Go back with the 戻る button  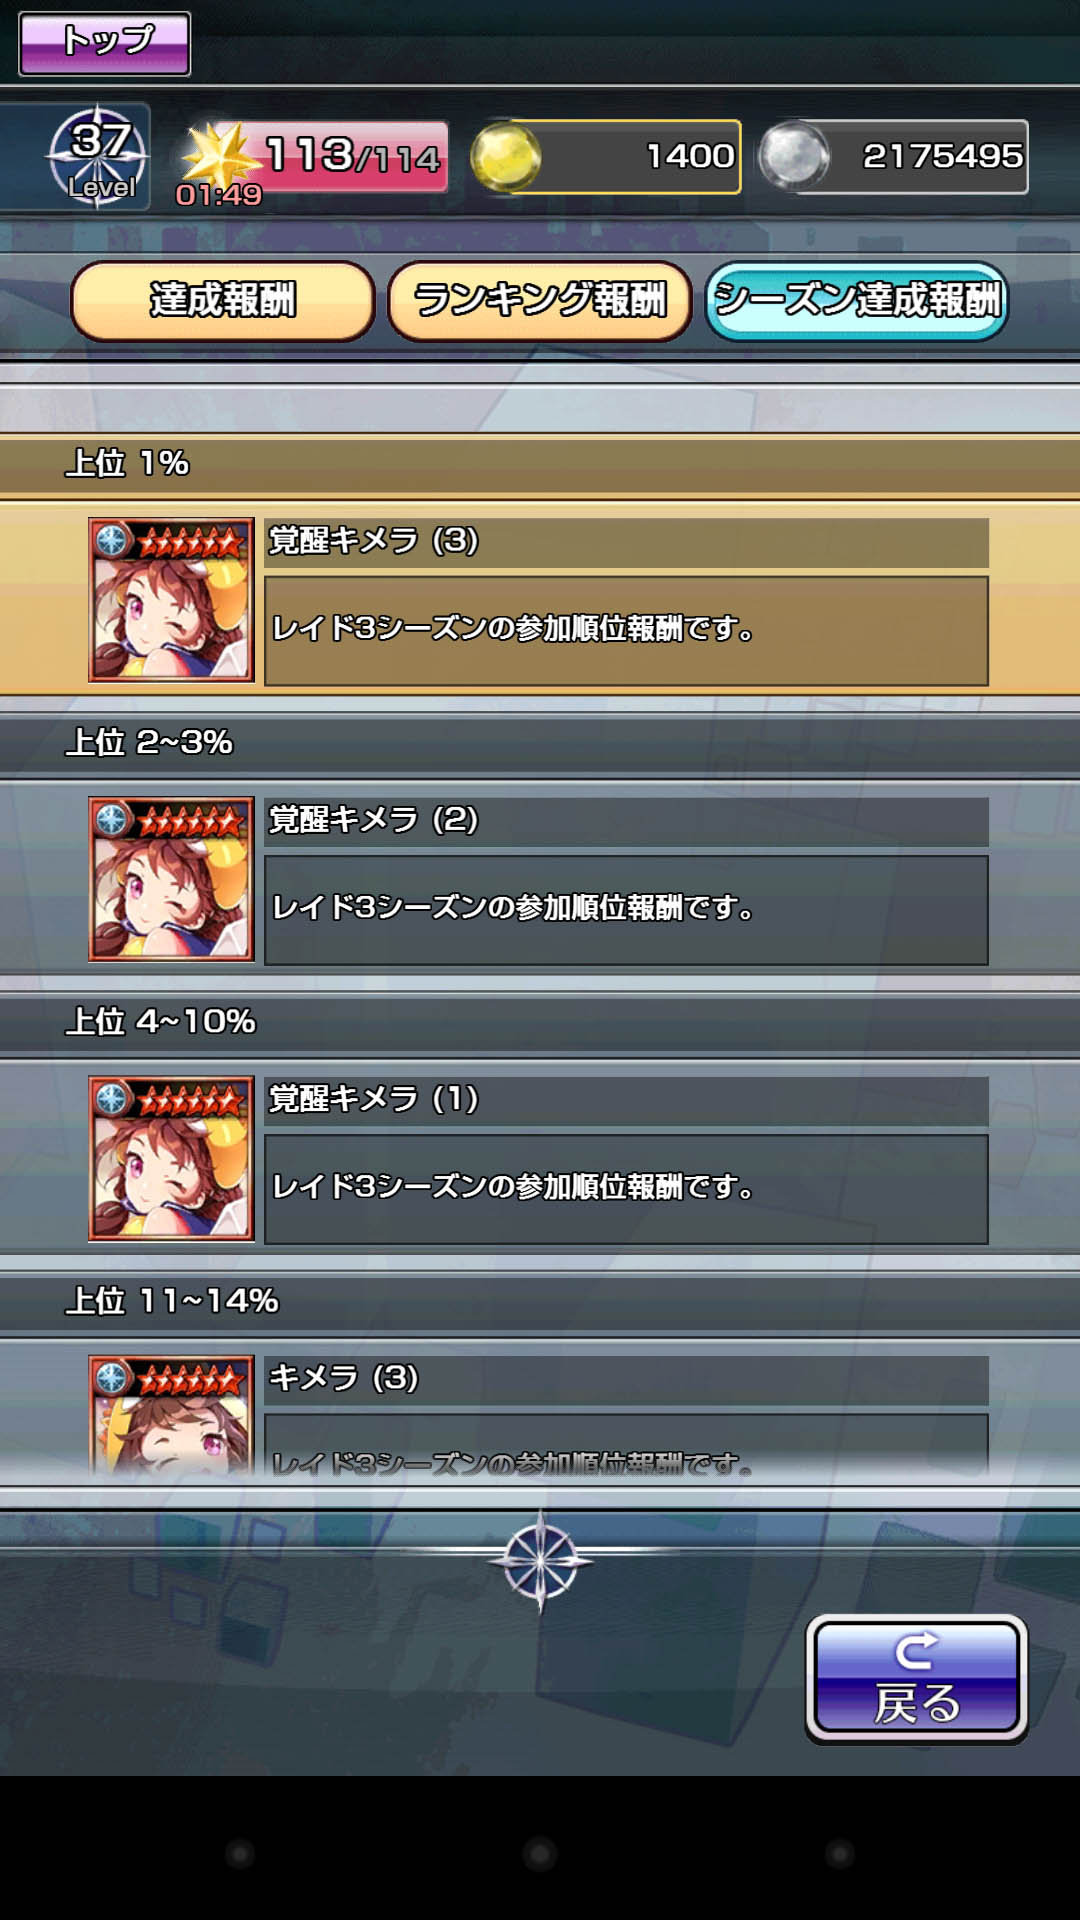(917, 1679)
